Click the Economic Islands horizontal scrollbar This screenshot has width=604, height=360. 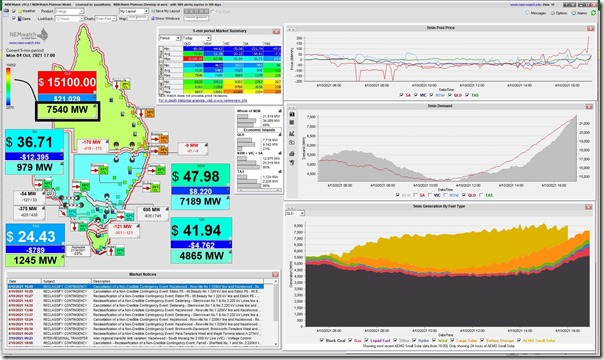tap(259, 190)
